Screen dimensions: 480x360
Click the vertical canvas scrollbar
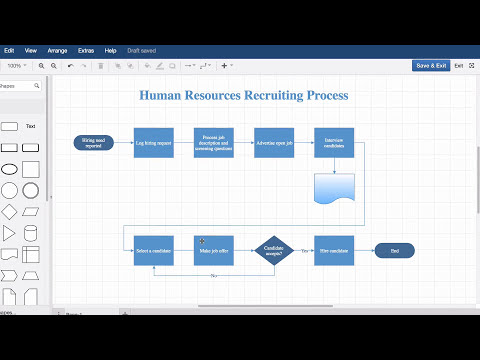(x=478, y=179)
